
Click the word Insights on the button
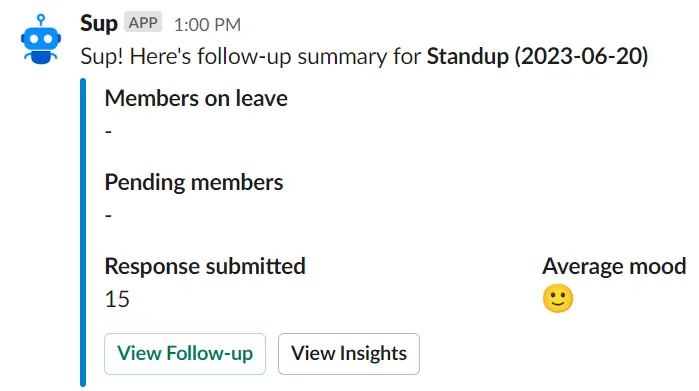pyautogui.click(x=373, y=354)
